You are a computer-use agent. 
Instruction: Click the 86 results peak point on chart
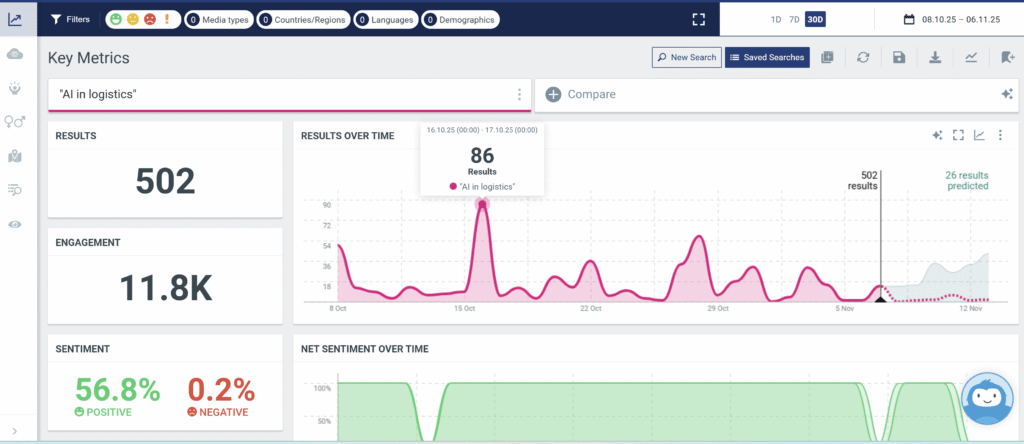(x=483, y=204)
